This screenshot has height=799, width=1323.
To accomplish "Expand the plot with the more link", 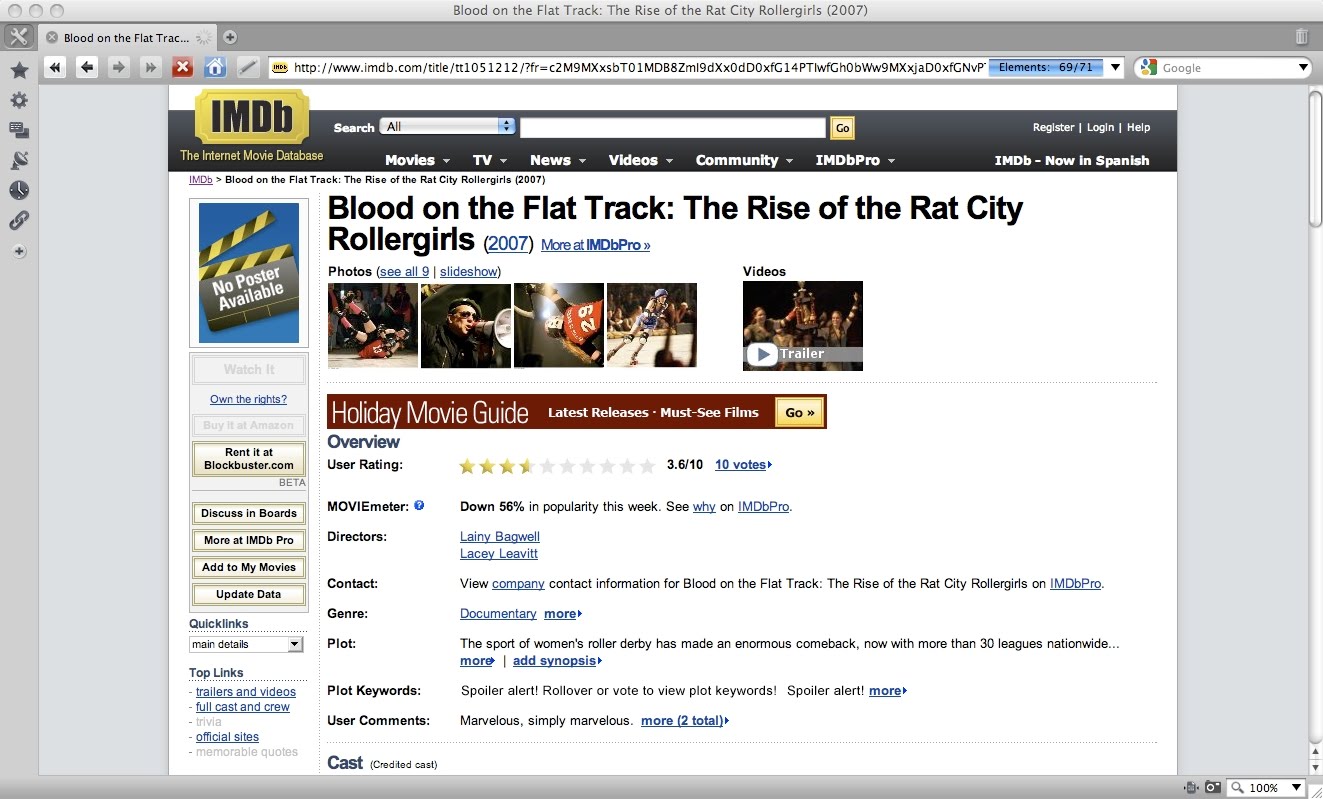I will pos(478,661).
